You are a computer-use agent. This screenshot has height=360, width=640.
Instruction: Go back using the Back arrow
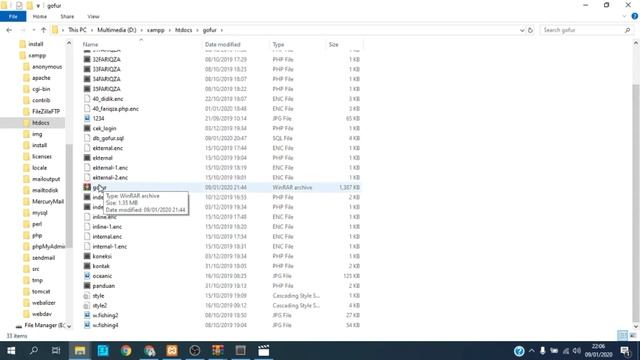tap(9, 30)
